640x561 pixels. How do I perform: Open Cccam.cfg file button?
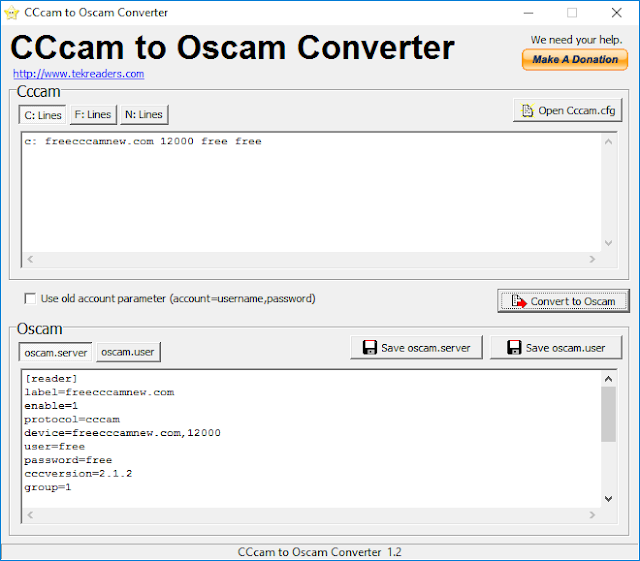568,110
